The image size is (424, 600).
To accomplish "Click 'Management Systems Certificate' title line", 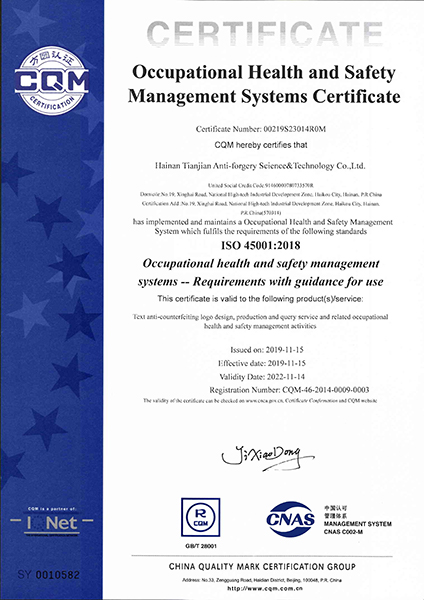I will tap(264, 96).
